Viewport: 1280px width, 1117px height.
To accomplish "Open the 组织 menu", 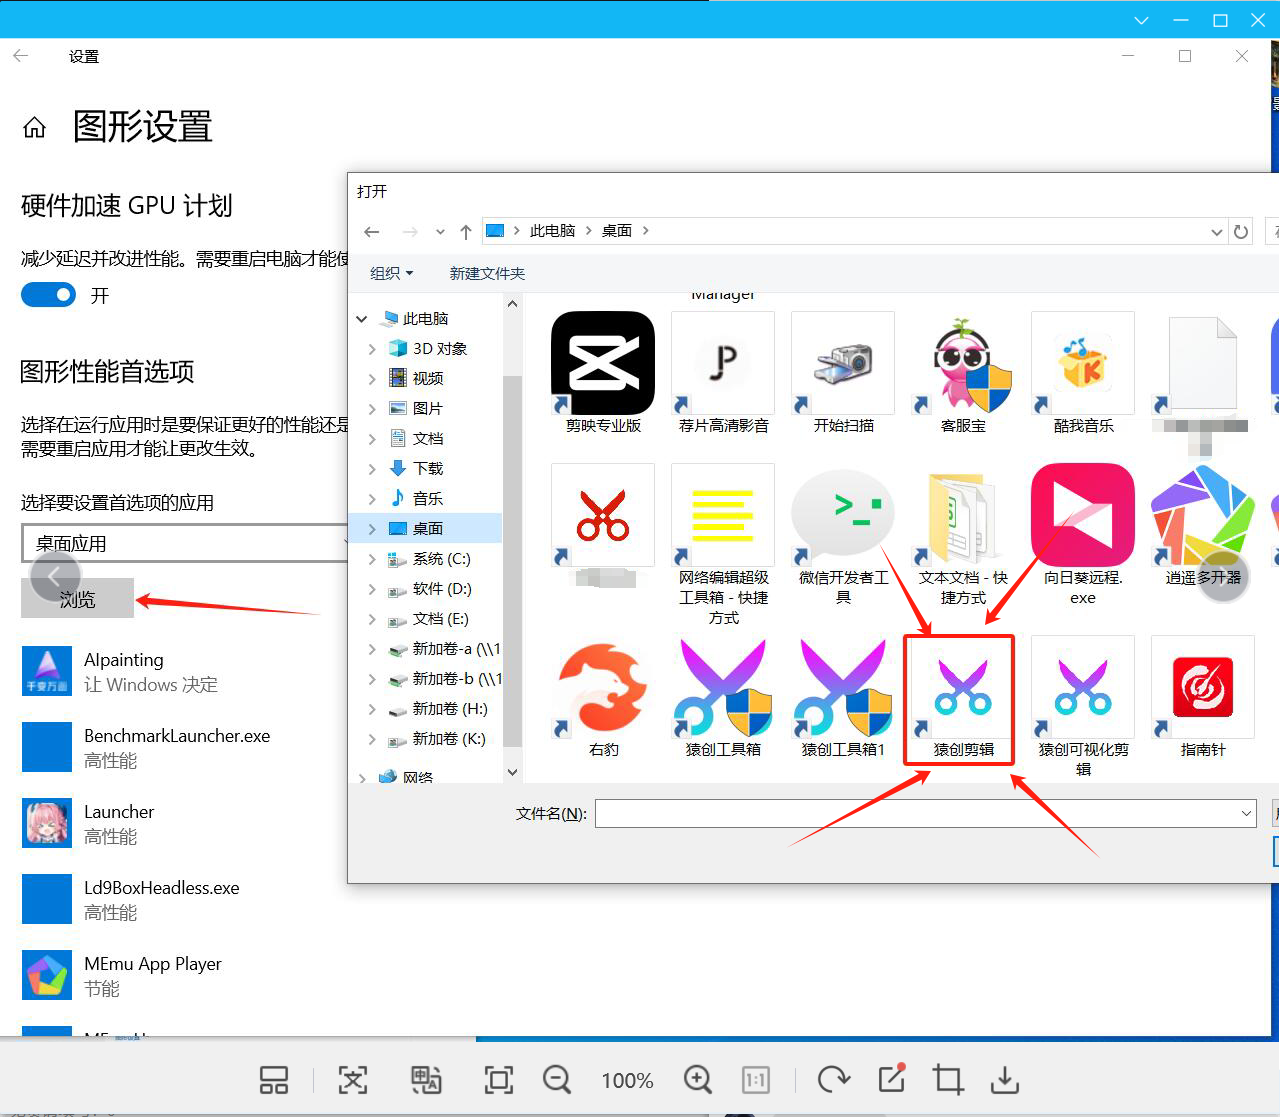I will [x=391, y=273].
